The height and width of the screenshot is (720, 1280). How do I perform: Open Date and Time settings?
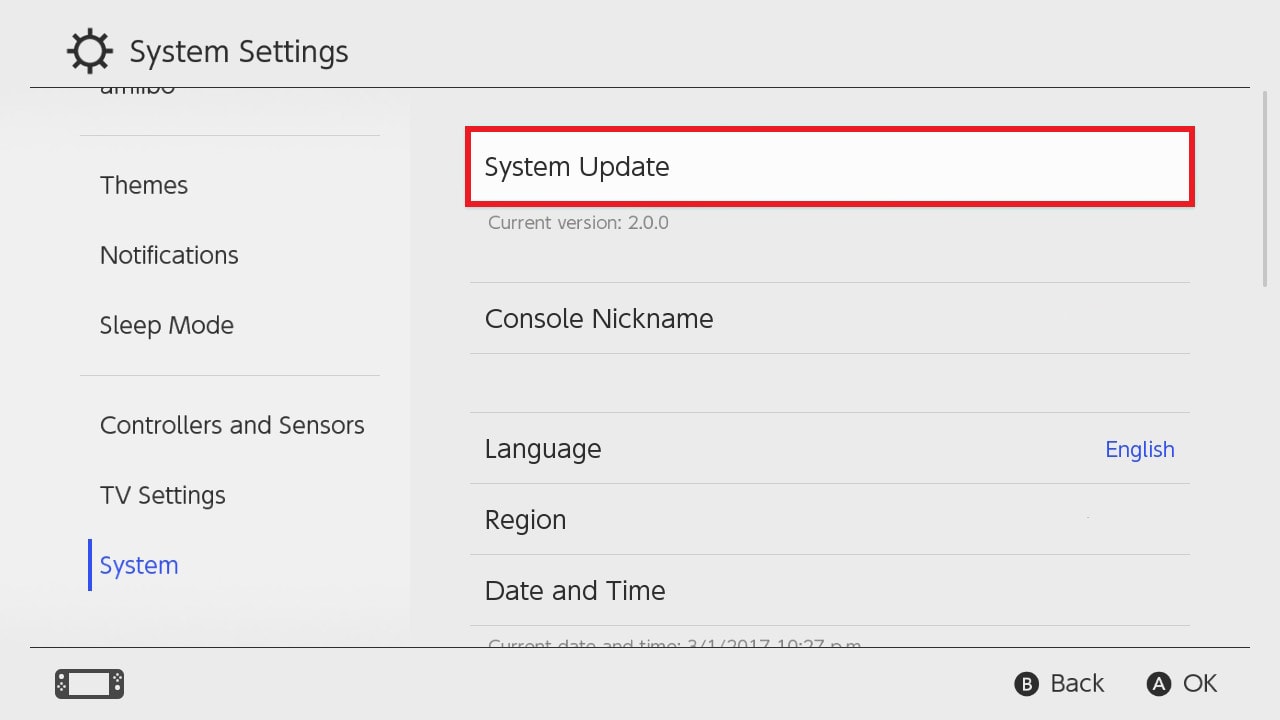click(829, 590)
